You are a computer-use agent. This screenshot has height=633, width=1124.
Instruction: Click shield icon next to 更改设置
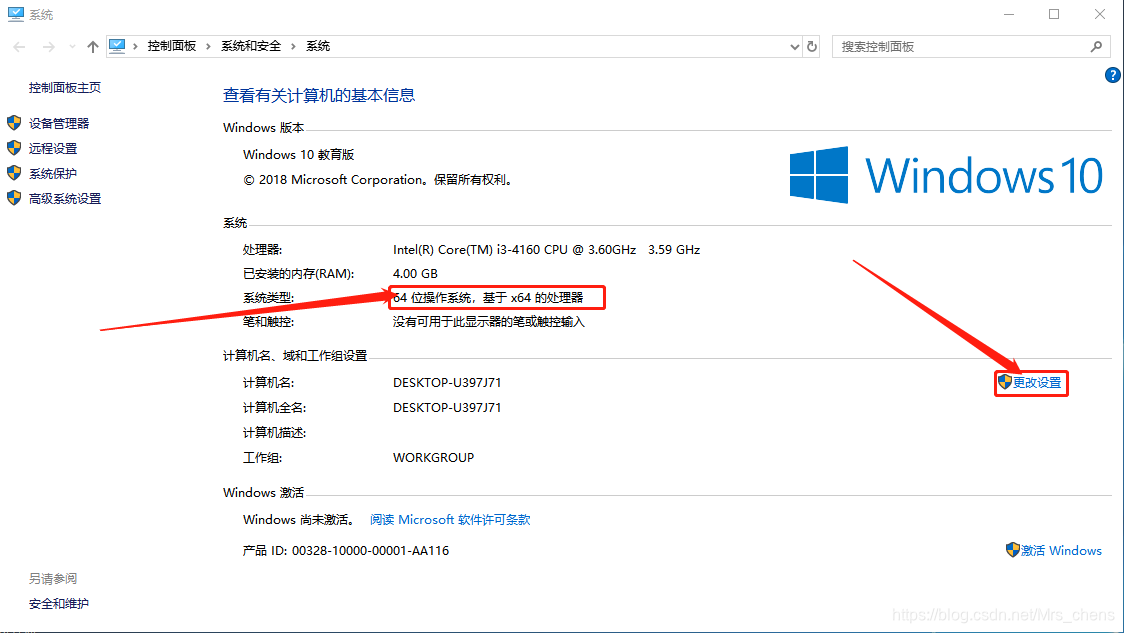coord(1005,382)
